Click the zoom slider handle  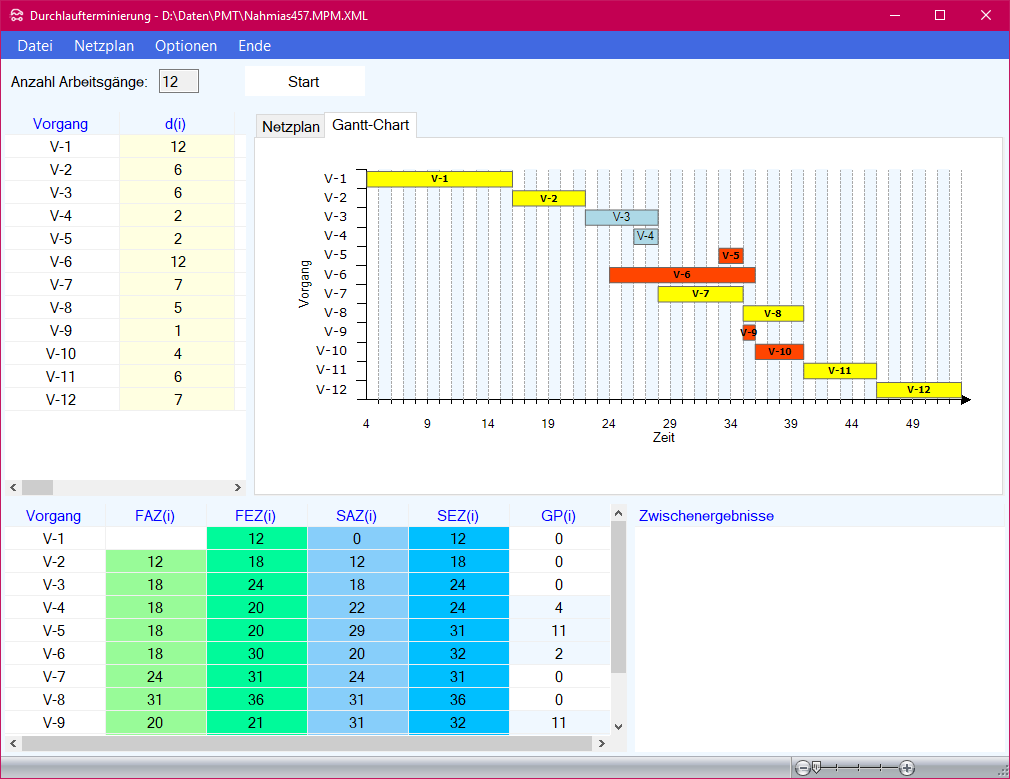[x=817, y=768]
